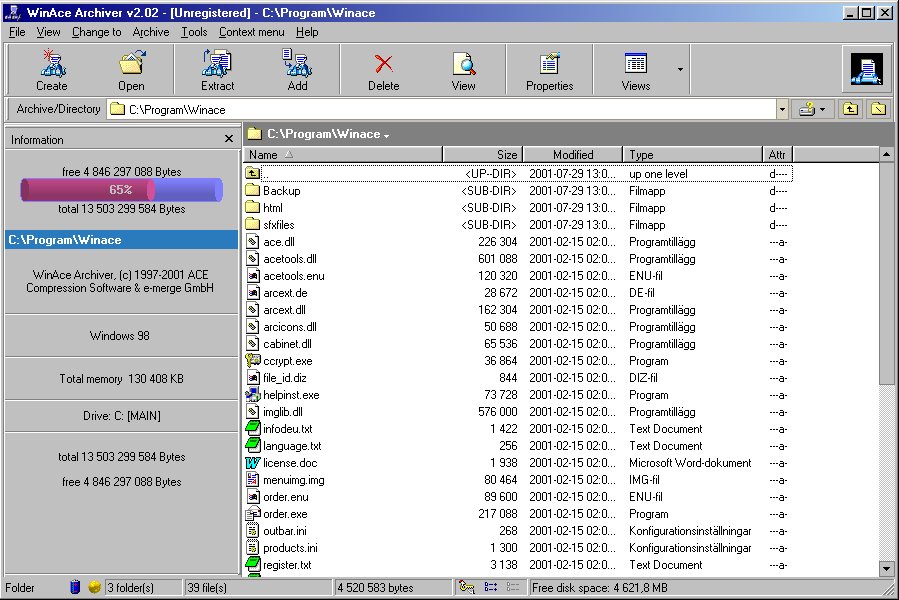Select the order.exe icon
The image size is (899, 600).
(x=253, y=513)
